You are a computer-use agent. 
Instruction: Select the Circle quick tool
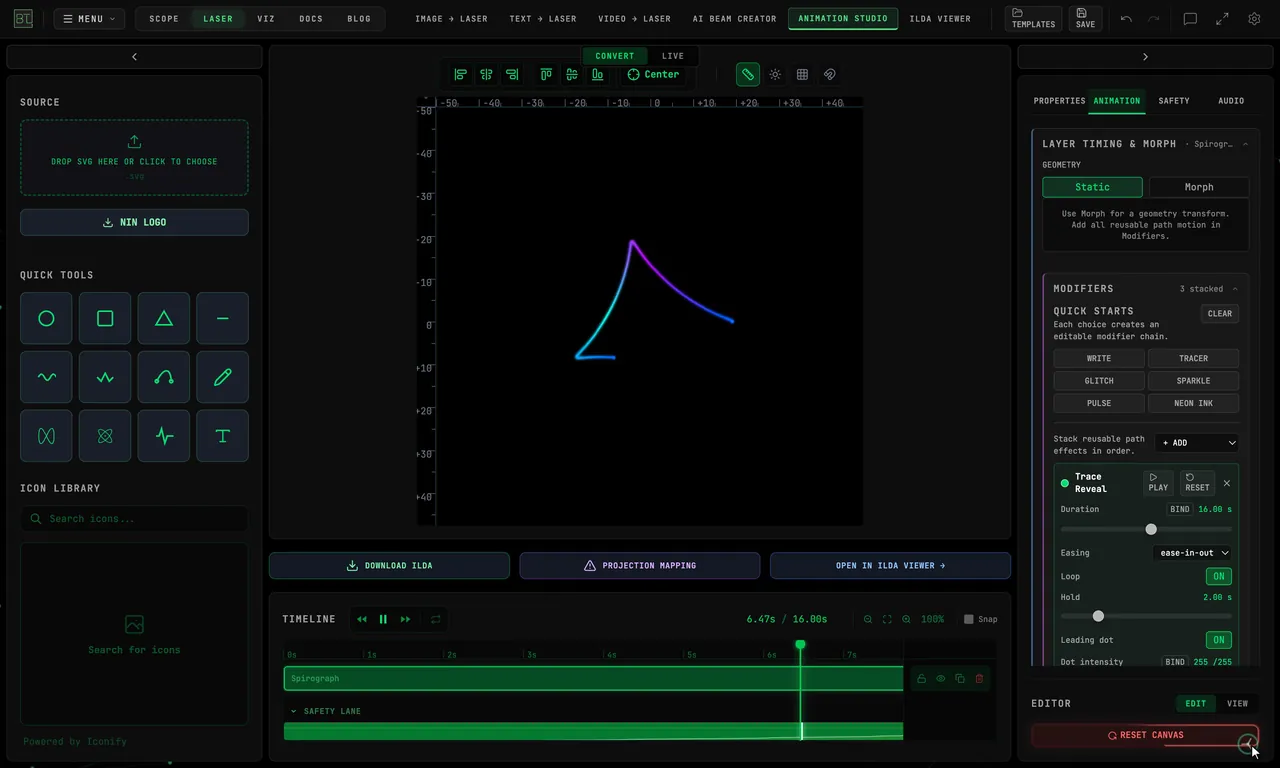46,319
